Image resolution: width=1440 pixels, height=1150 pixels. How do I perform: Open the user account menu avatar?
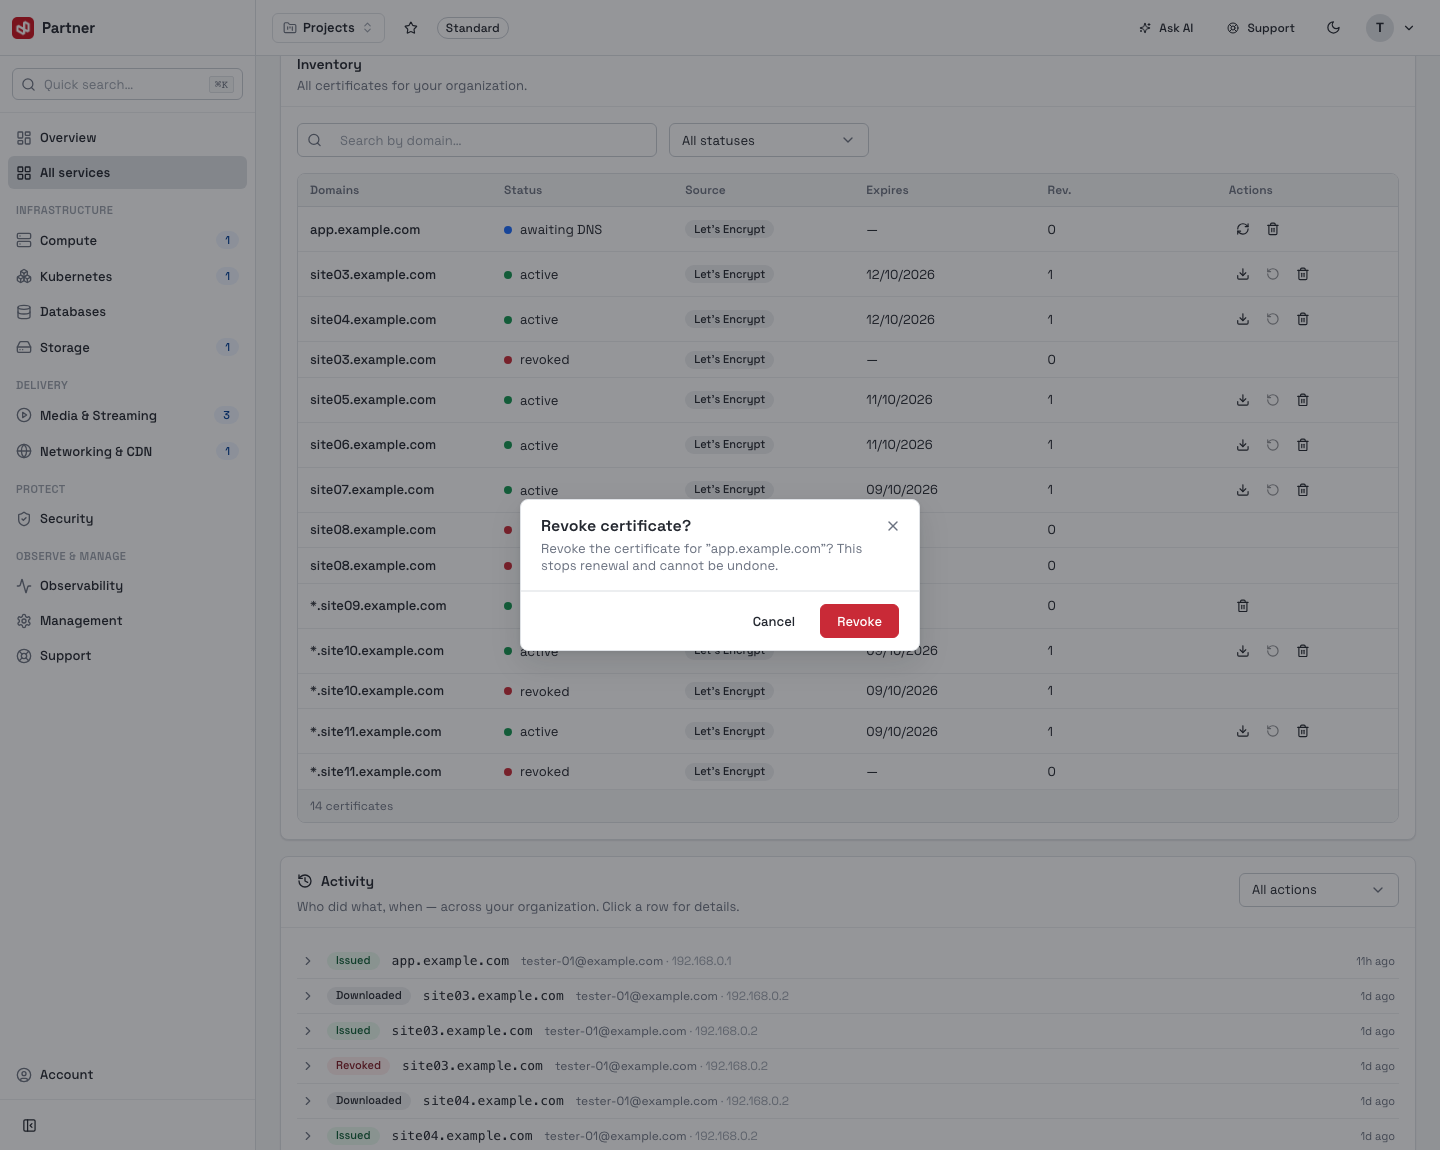pyautogui.click(x=1380, y=28)
